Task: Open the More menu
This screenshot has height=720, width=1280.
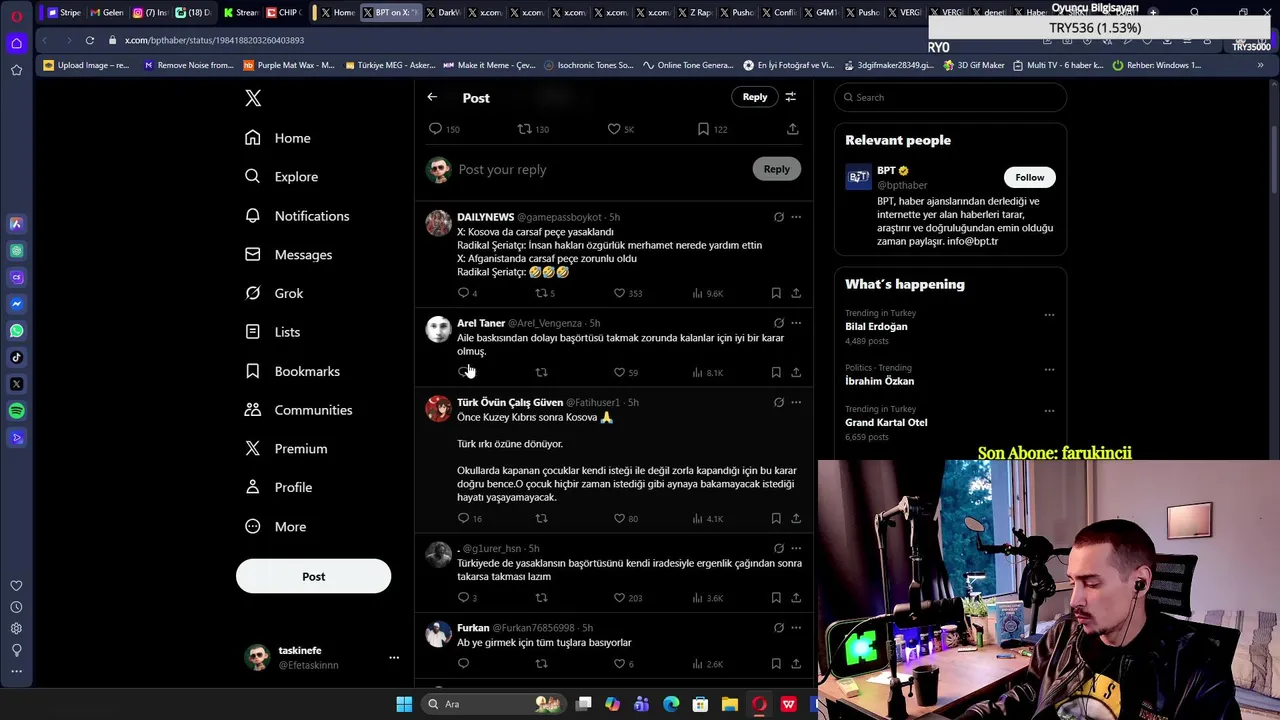Action: (x=275, y=527)
